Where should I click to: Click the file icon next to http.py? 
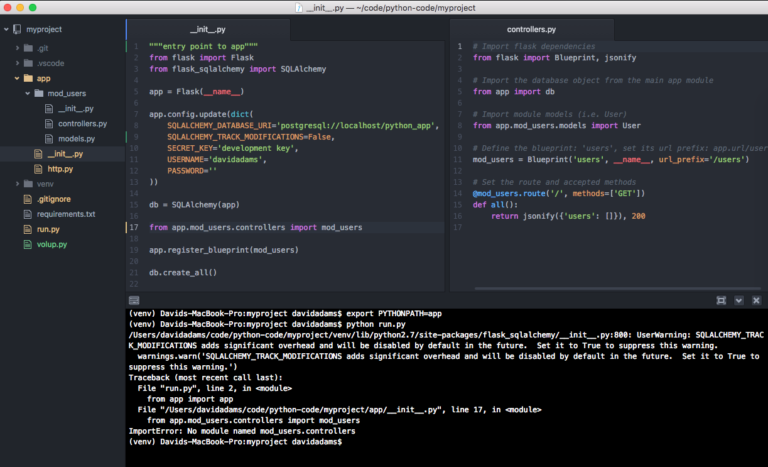40,169
